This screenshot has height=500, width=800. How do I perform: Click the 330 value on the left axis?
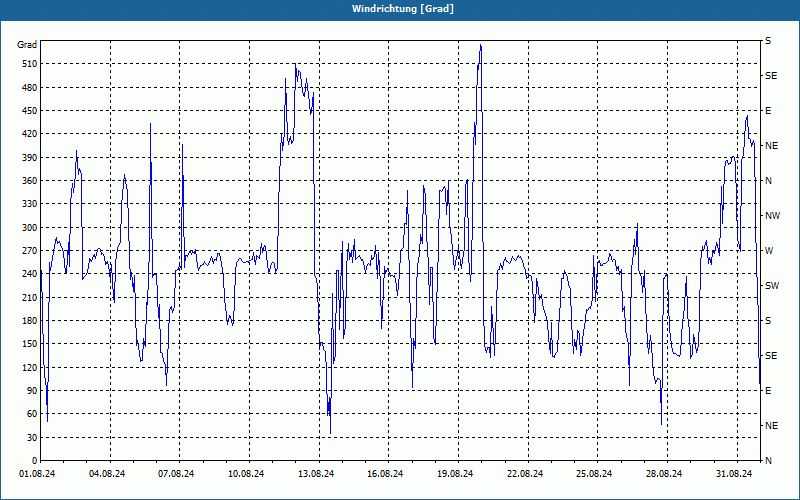coord(31,204)
